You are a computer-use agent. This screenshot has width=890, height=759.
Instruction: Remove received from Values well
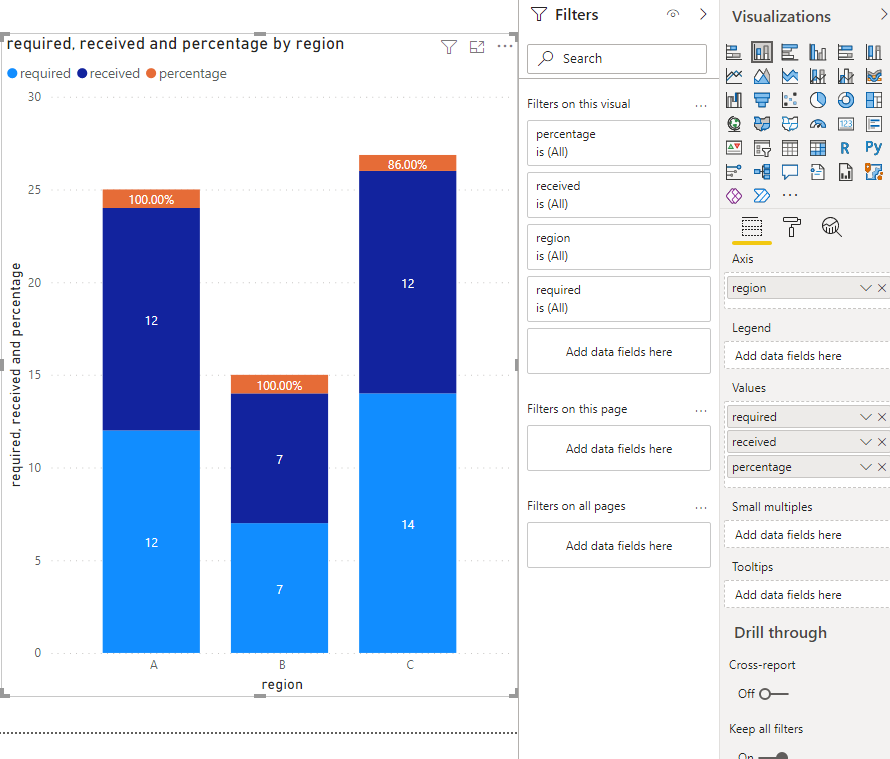881,442
